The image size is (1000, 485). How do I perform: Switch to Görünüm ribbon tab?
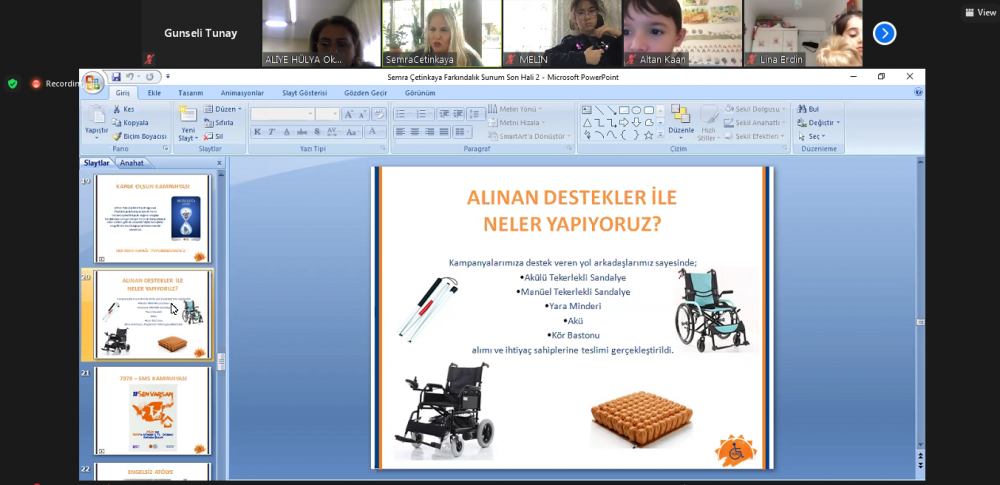tap(420, 93)
